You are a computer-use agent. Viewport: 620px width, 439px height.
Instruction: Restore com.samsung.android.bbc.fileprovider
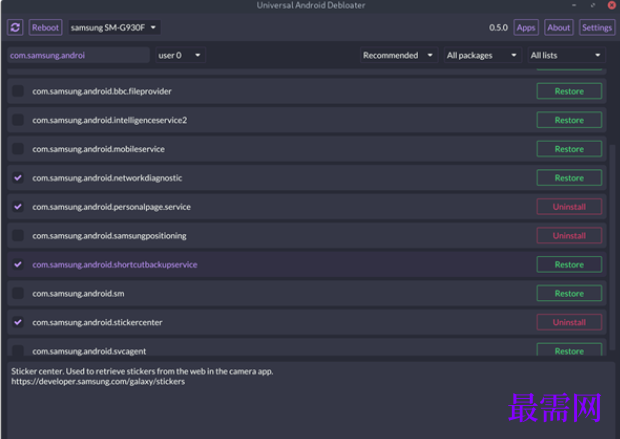point(569,91)
